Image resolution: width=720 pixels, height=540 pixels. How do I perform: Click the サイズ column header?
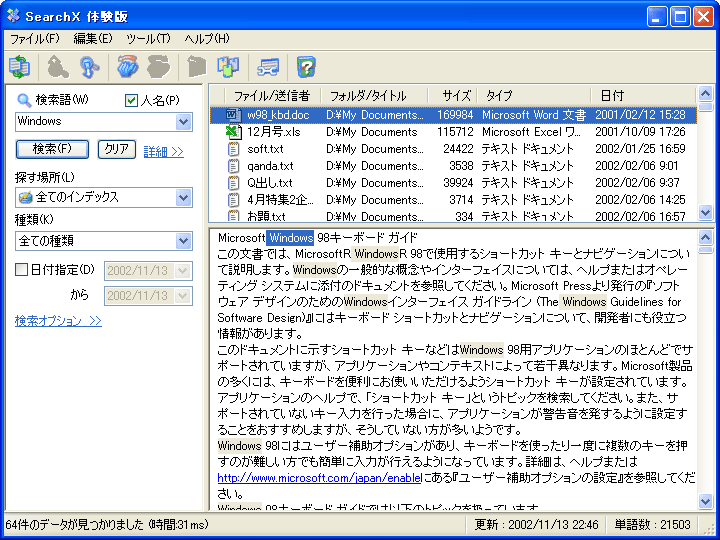[x=456, y=96]
